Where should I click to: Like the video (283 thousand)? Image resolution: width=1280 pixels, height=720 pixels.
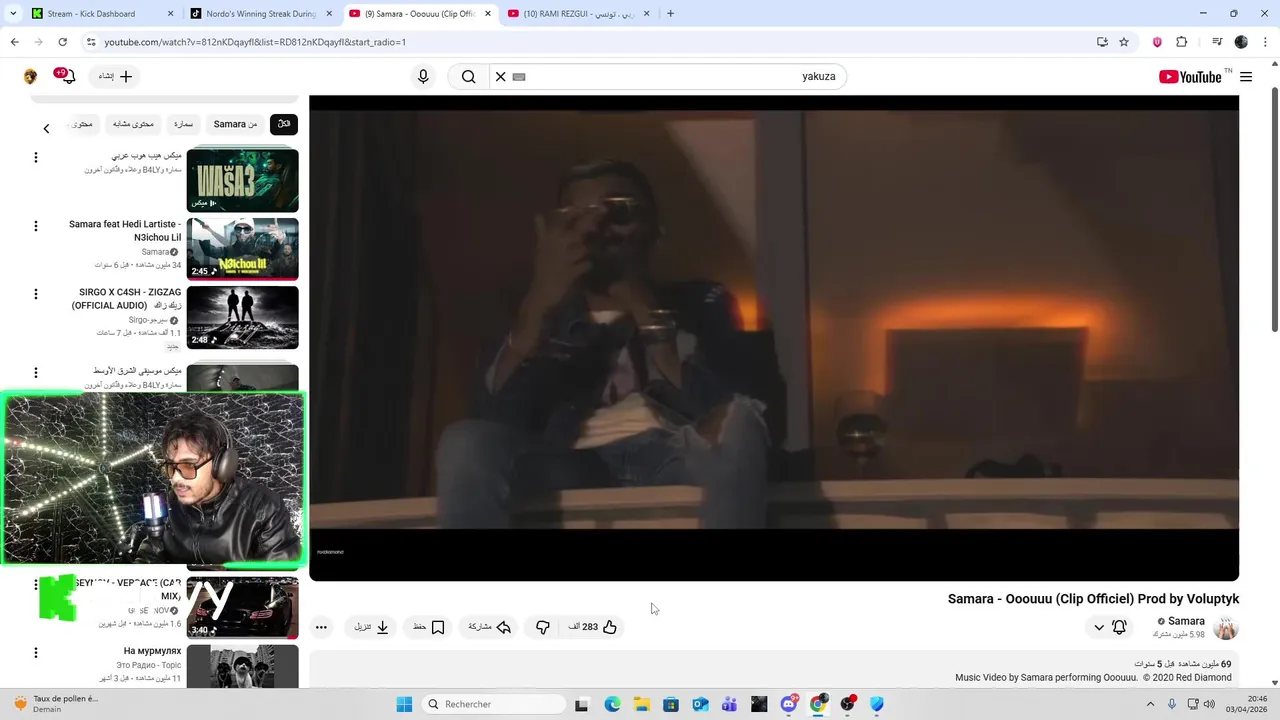click(594, 627)
